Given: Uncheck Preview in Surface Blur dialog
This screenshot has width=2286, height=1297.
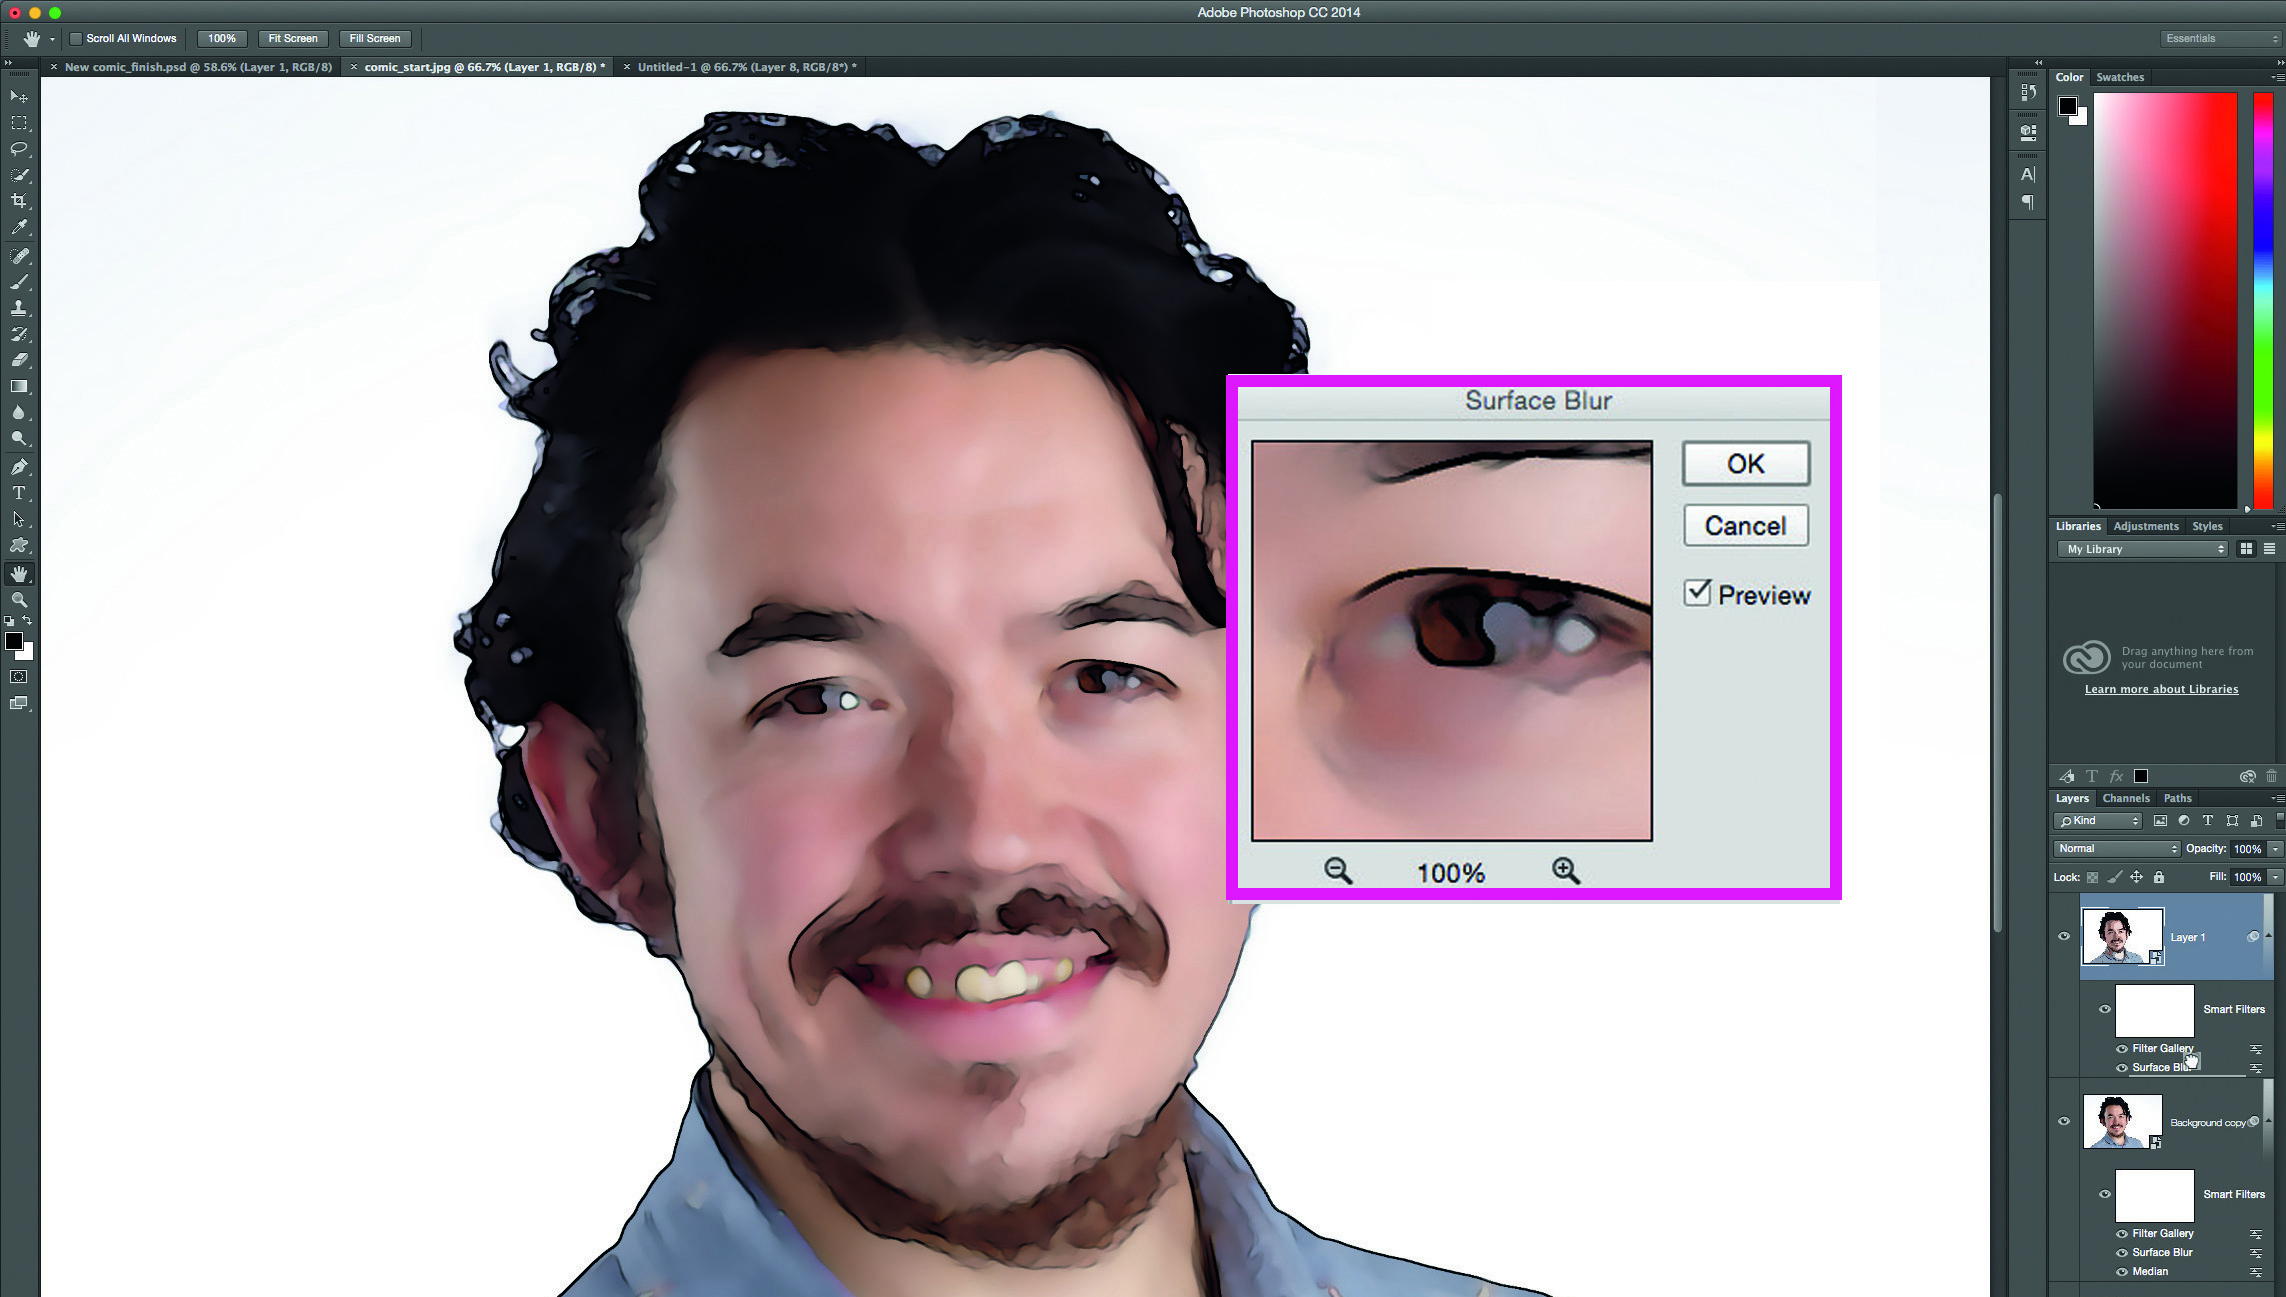Looking at the screenshot, I should [x=1697, y=593].
